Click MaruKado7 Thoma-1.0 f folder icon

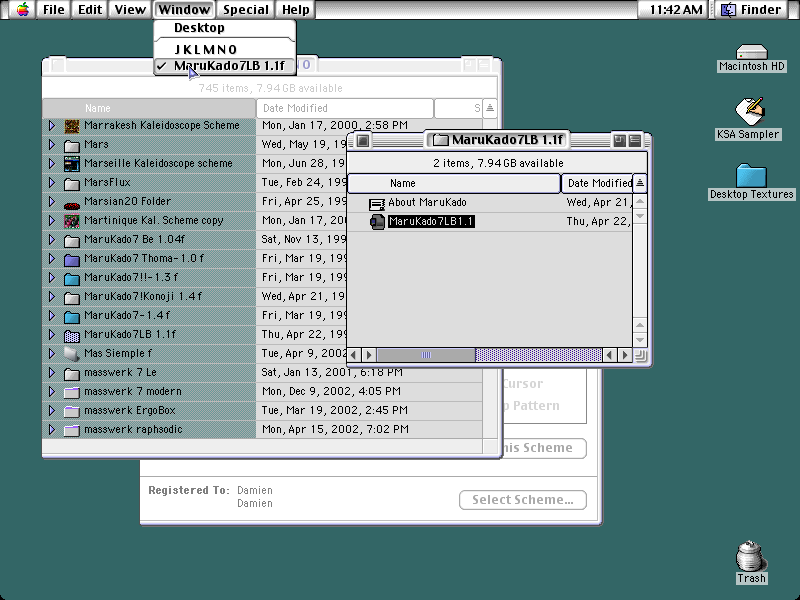72,259
